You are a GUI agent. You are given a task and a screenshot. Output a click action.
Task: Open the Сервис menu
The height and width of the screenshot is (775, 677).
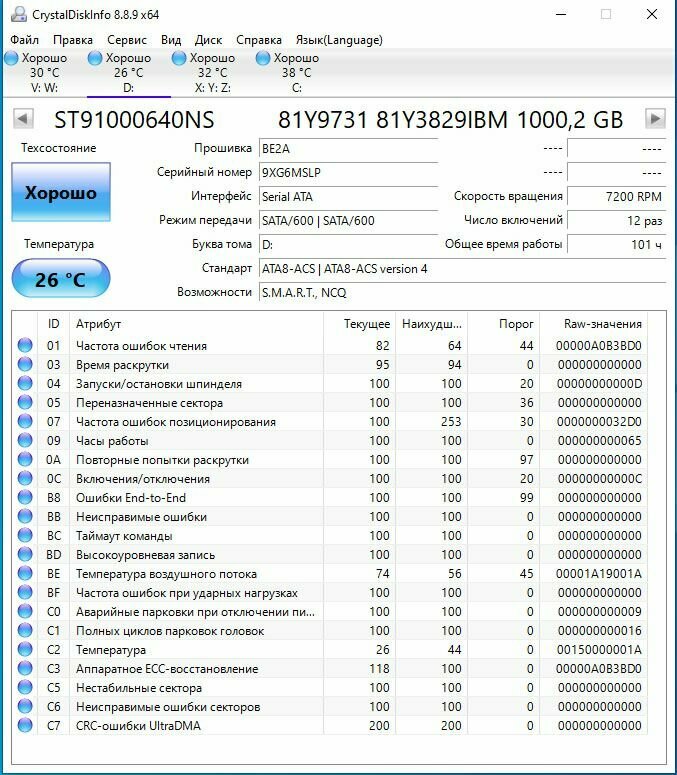point(127,40)
